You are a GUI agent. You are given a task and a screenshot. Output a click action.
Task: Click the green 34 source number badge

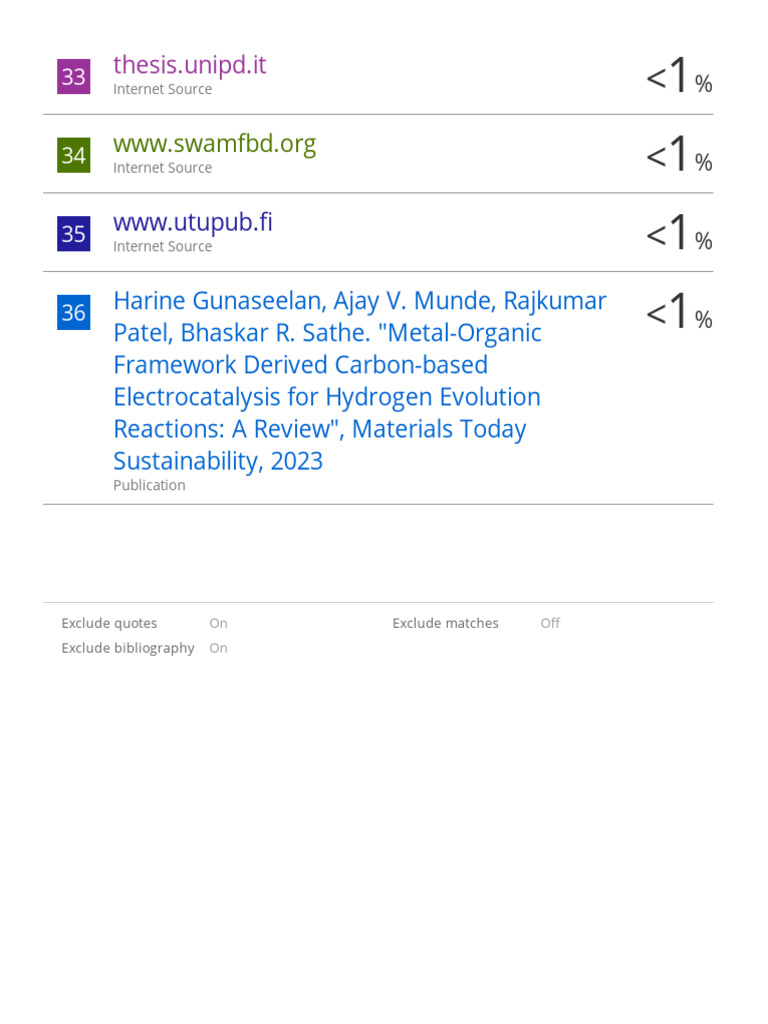(x=74, y=156)
